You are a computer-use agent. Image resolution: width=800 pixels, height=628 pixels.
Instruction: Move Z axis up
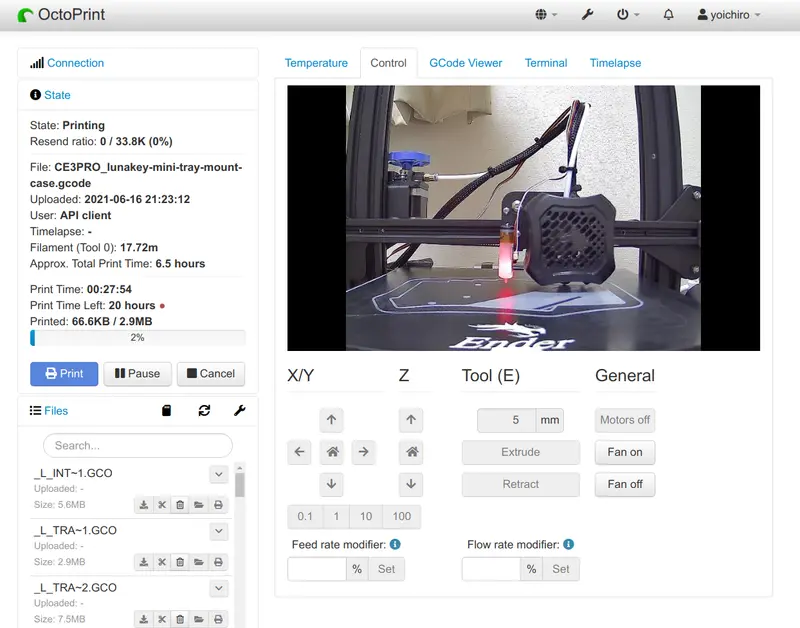click(x=411, y=420)
